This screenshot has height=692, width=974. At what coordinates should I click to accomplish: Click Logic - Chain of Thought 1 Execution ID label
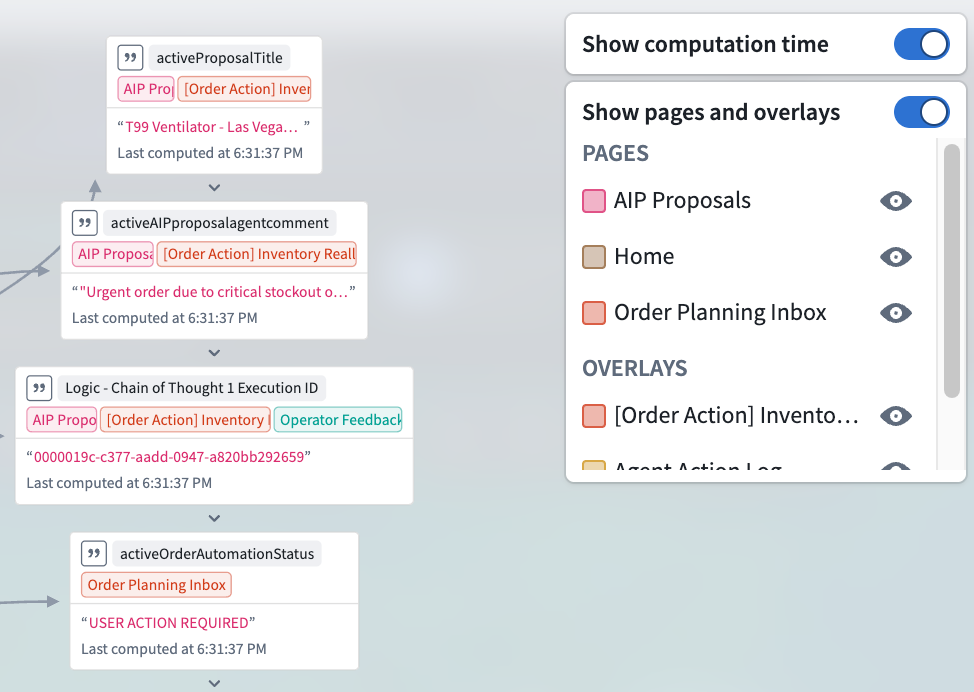(191, 388)
